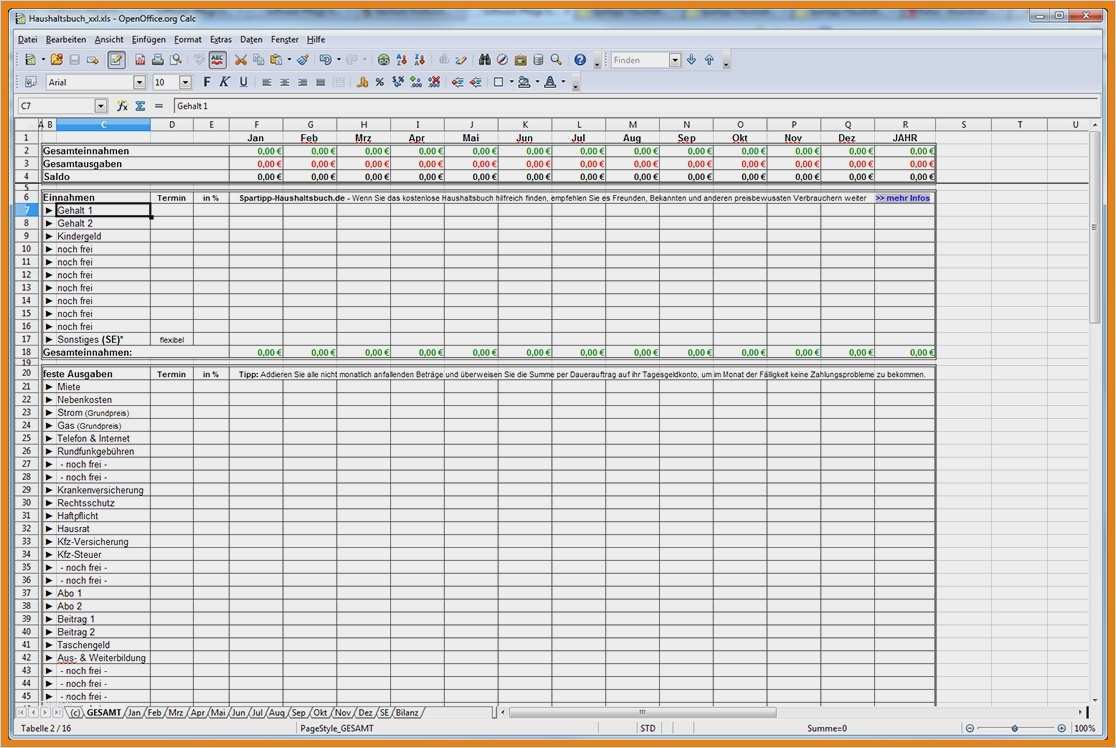Expand the Name Box dropdown arrow
The image size is (1116, 748).
[100, 105]
